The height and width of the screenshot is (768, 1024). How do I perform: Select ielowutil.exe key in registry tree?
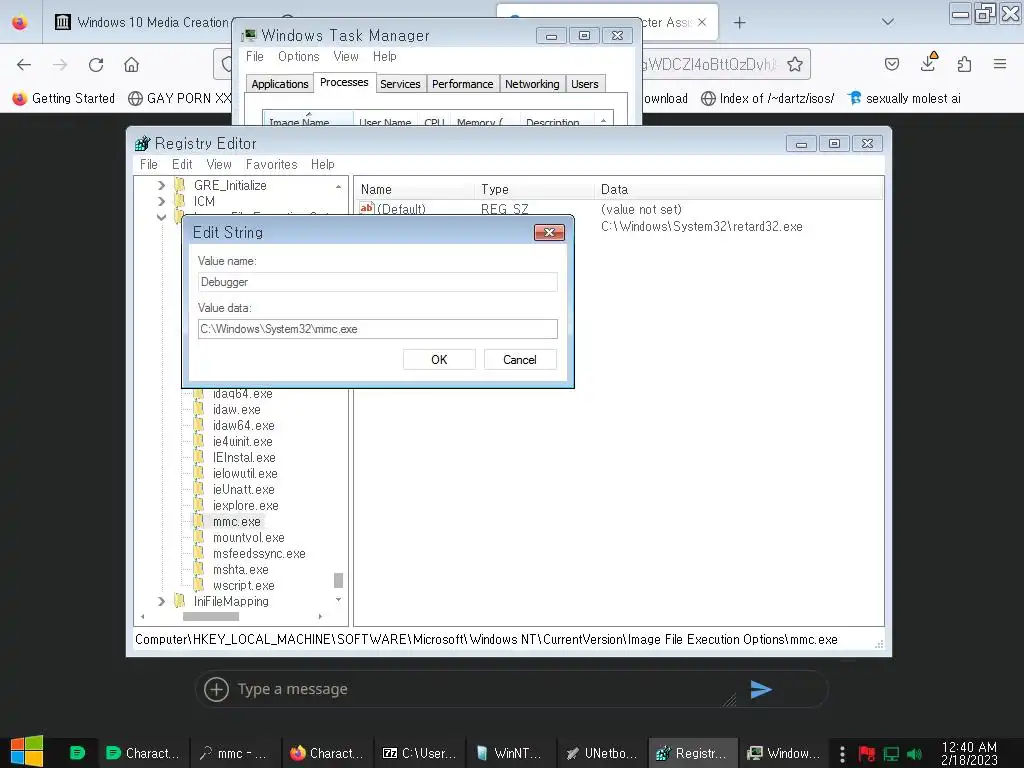[x=245, y=474]
